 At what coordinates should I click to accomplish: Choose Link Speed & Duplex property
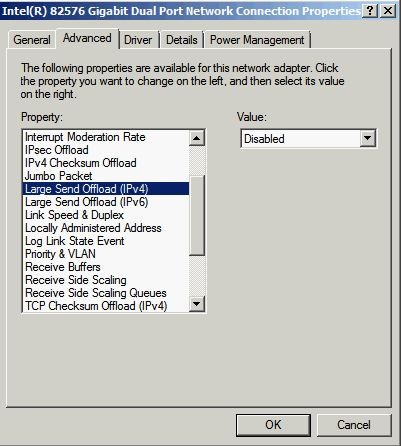[106, 215]
